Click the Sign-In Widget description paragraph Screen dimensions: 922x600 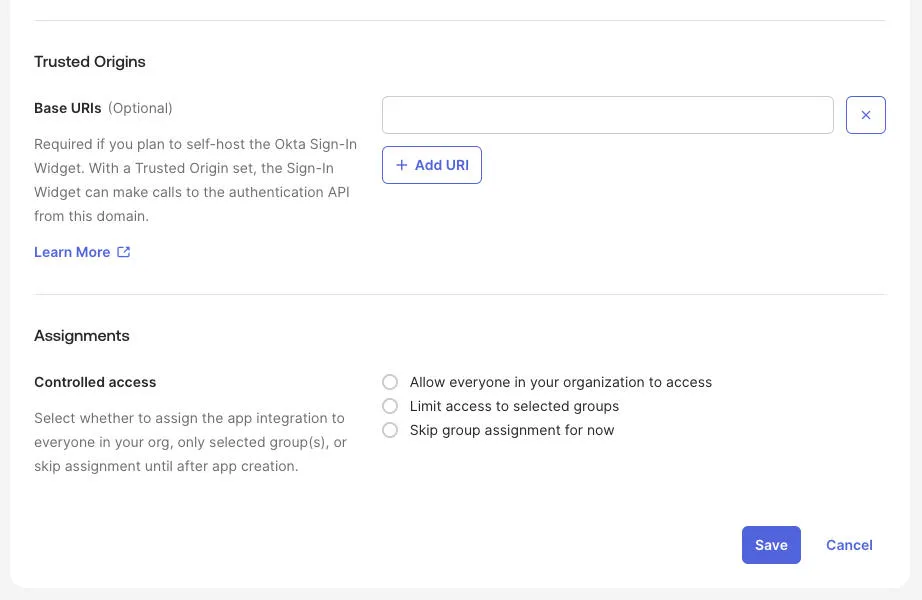(x=195, y=180)
